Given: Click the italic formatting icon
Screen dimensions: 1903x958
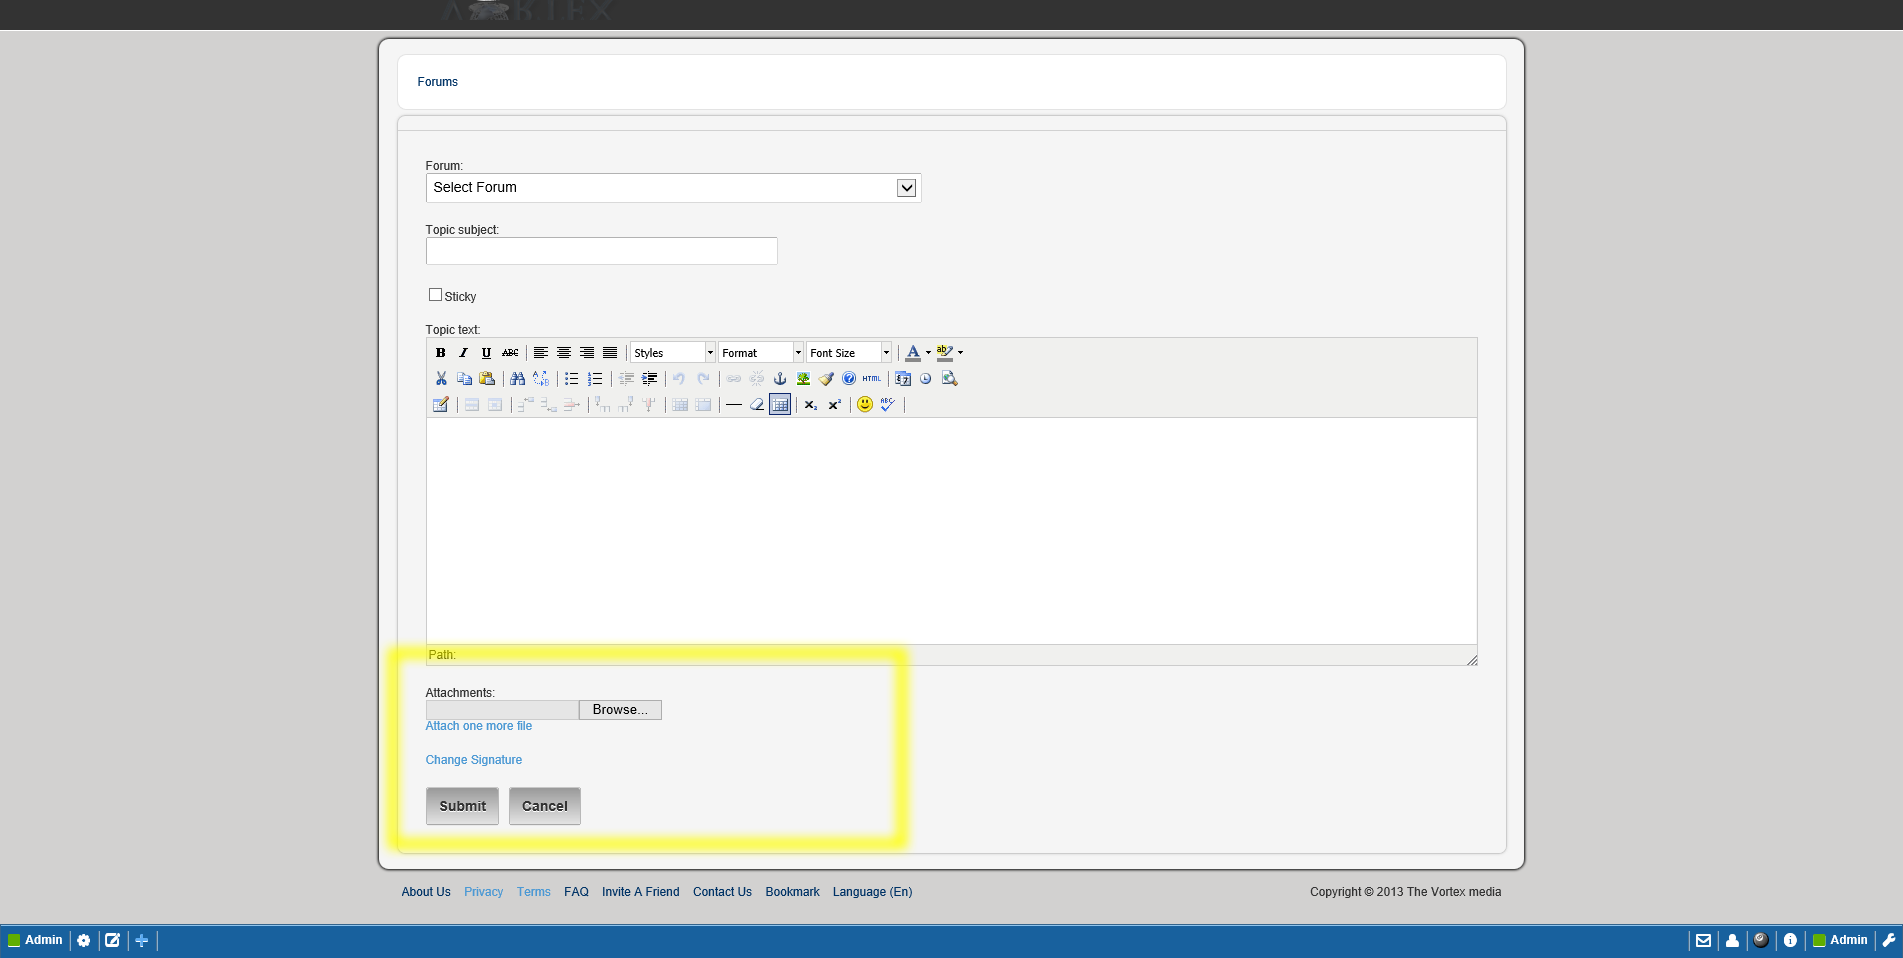Looking at the screenshot, I should pyautogui.click(x=463, y=353).
